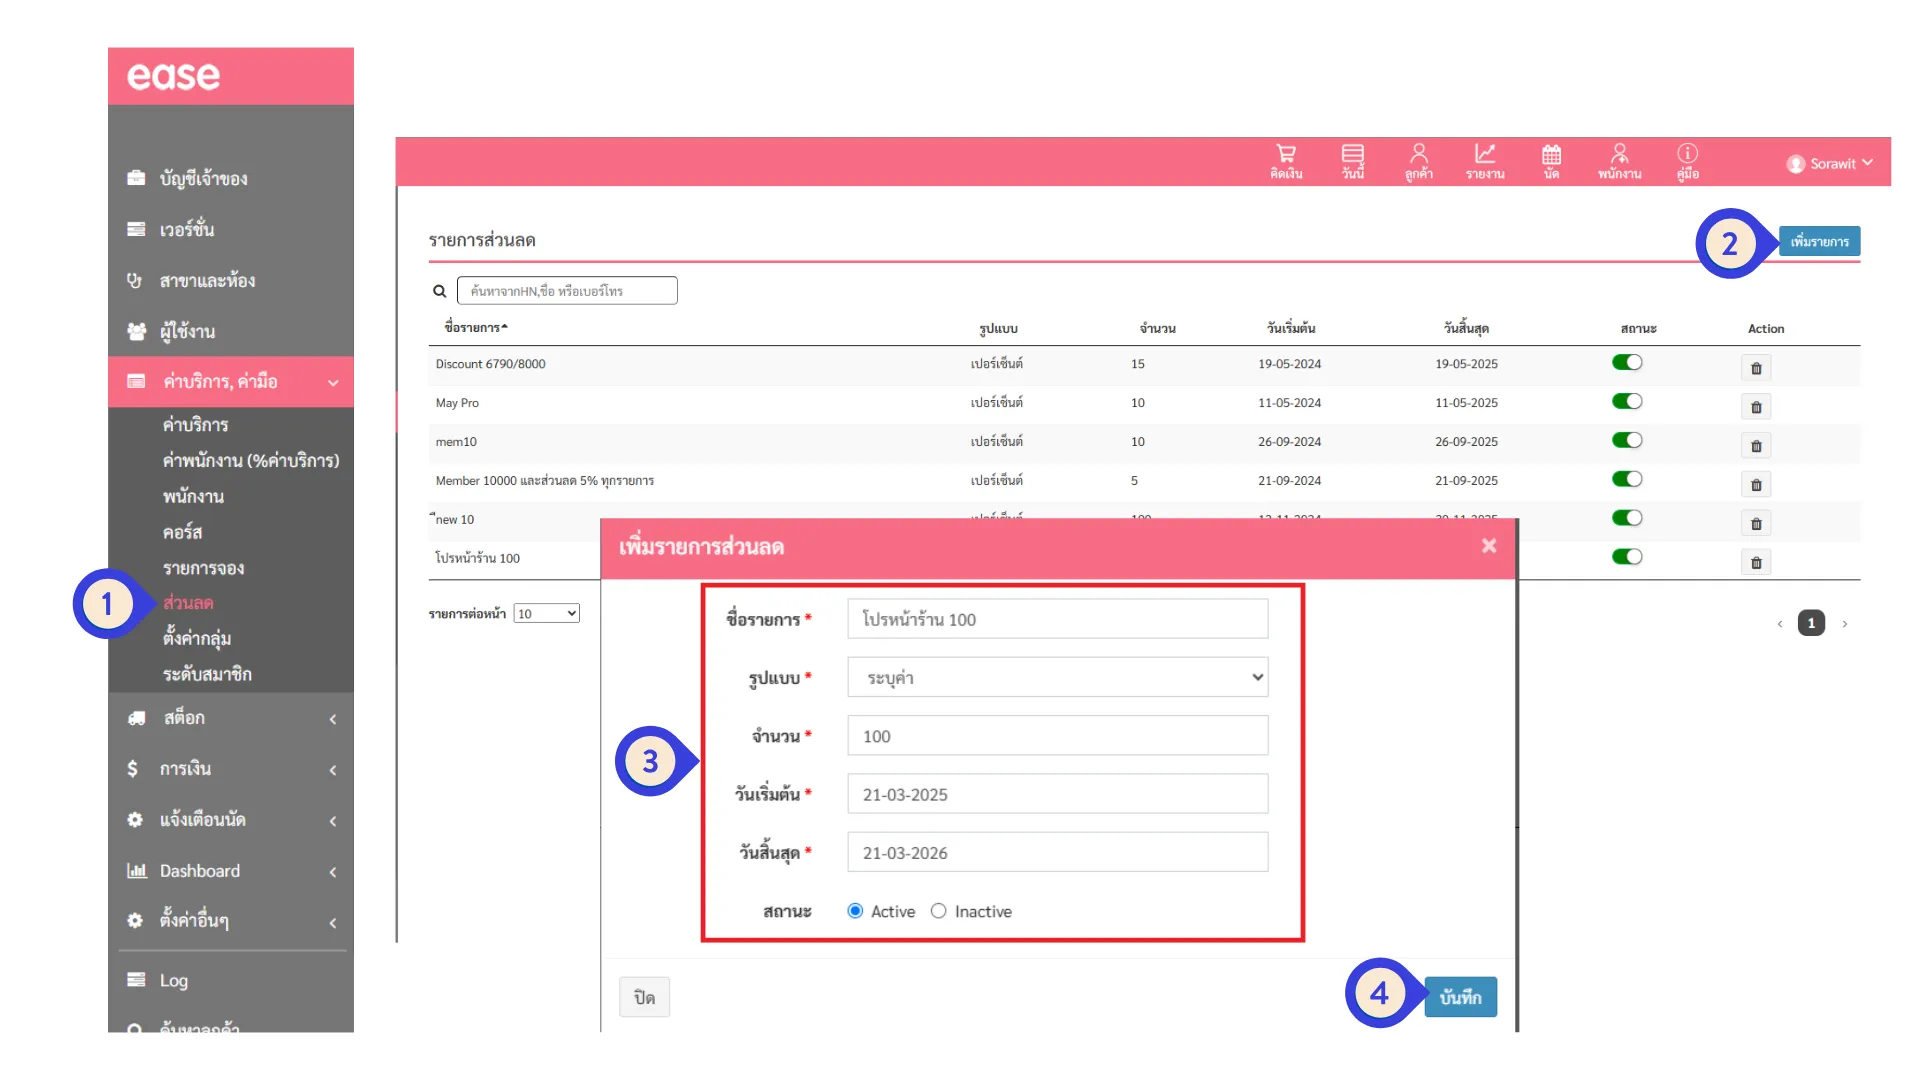Toggle status switch for Member 10000 discount
Image resolution: width=1920 pixels, height=1080 pixels.
(x=1627, y=480)
